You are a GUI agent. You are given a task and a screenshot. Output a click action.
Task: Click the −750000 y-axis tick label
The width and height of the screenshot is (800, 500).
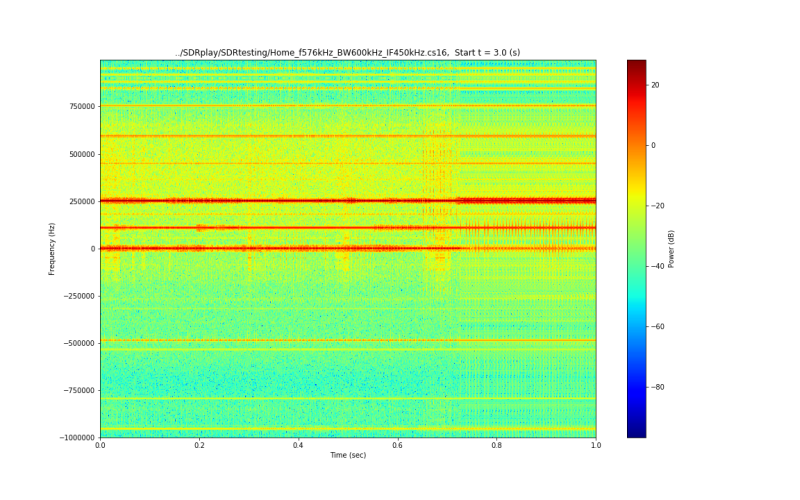(x=80, y=390)
